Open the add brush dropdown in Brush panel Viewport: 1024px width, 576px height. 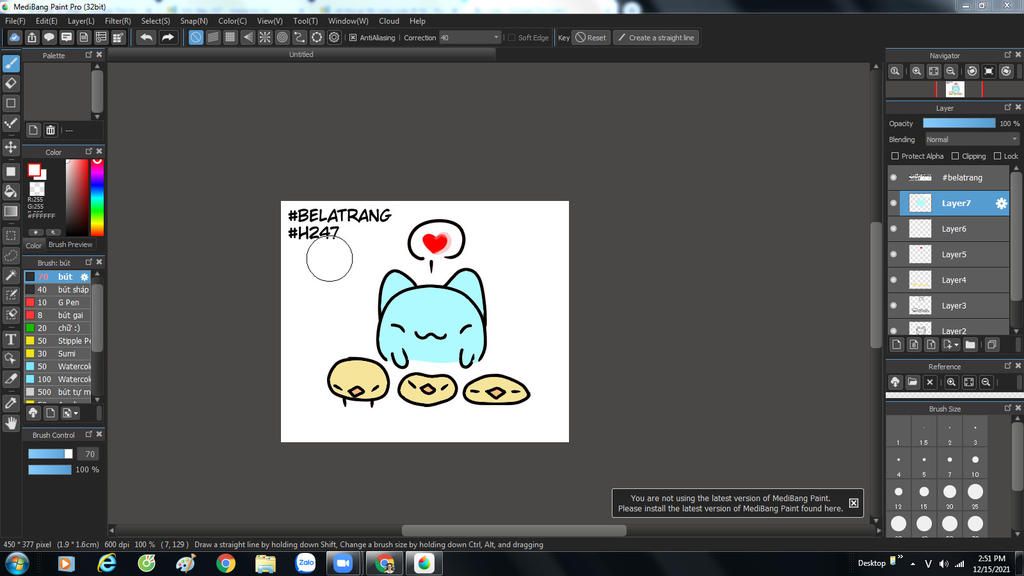(x=69, y=413)
